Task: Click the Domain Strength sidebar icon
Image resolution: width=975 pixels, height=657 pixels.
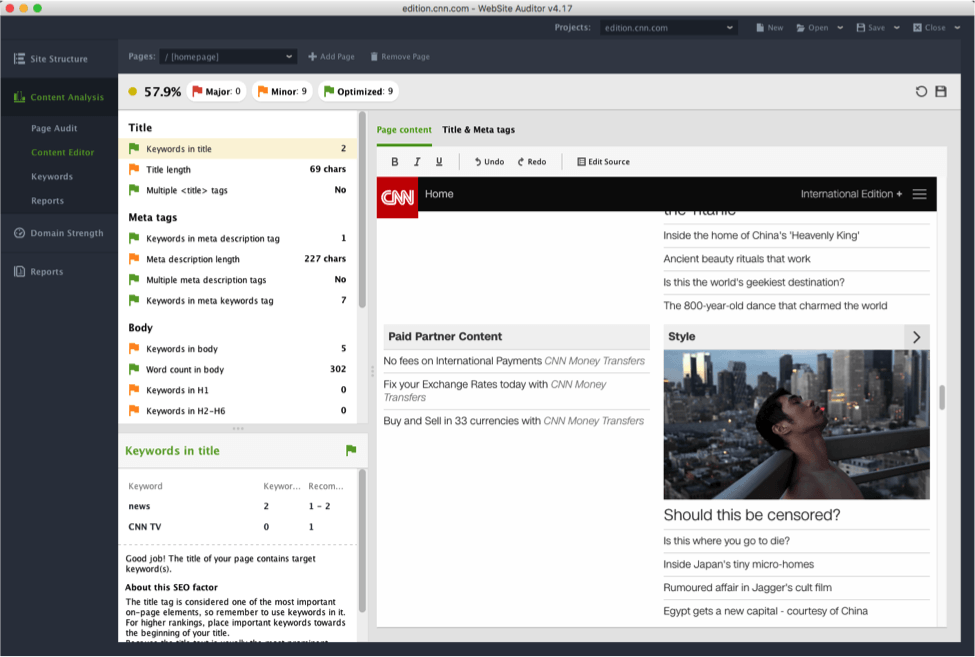Action: pyautogui.click(x=20, y=233)
